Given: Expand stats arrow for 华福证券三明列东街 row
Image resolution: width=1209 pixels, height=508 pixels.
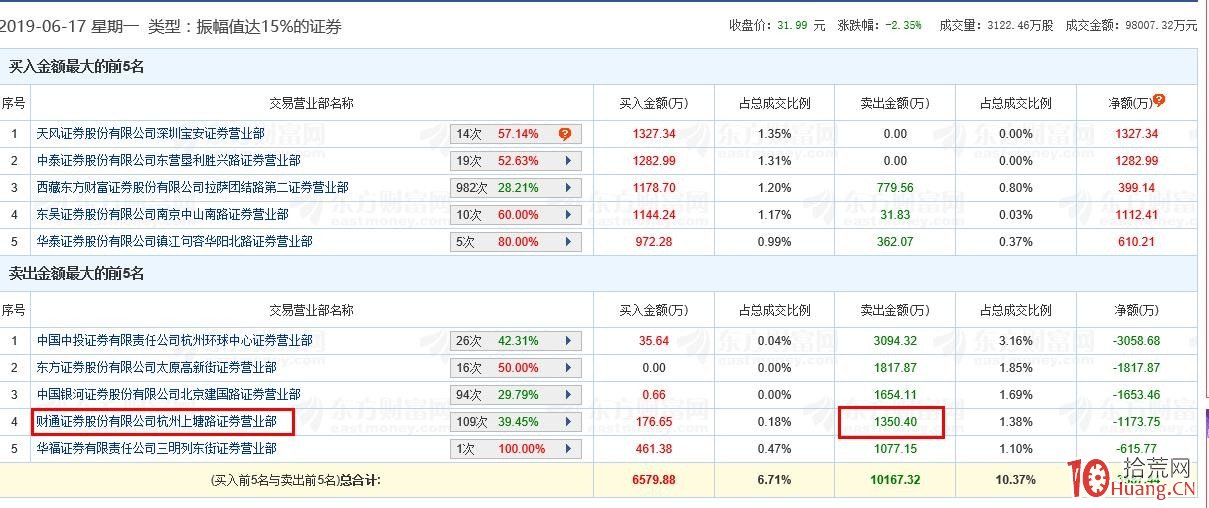Looking at the screenshot, I should (568, 449).
